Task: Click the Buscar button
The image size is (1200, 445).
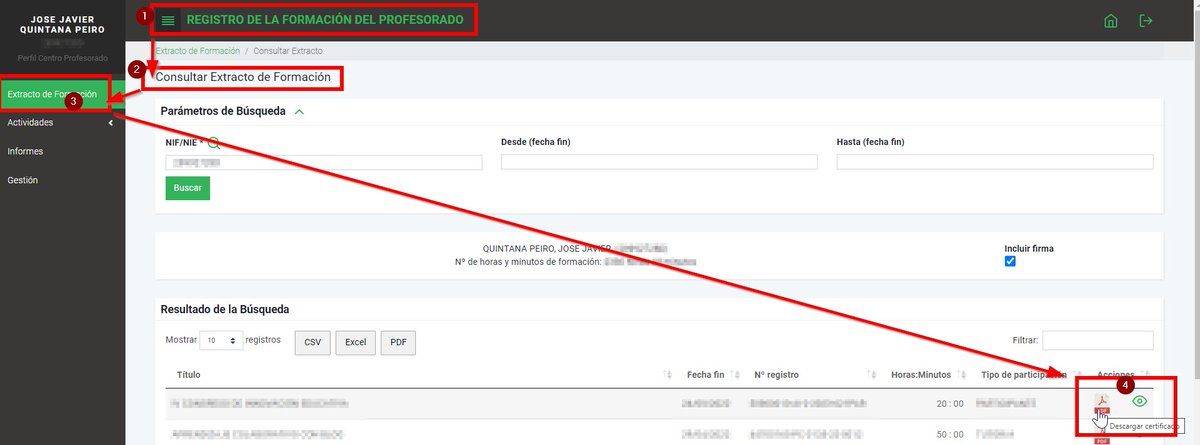Action: (x=187, y=188)
